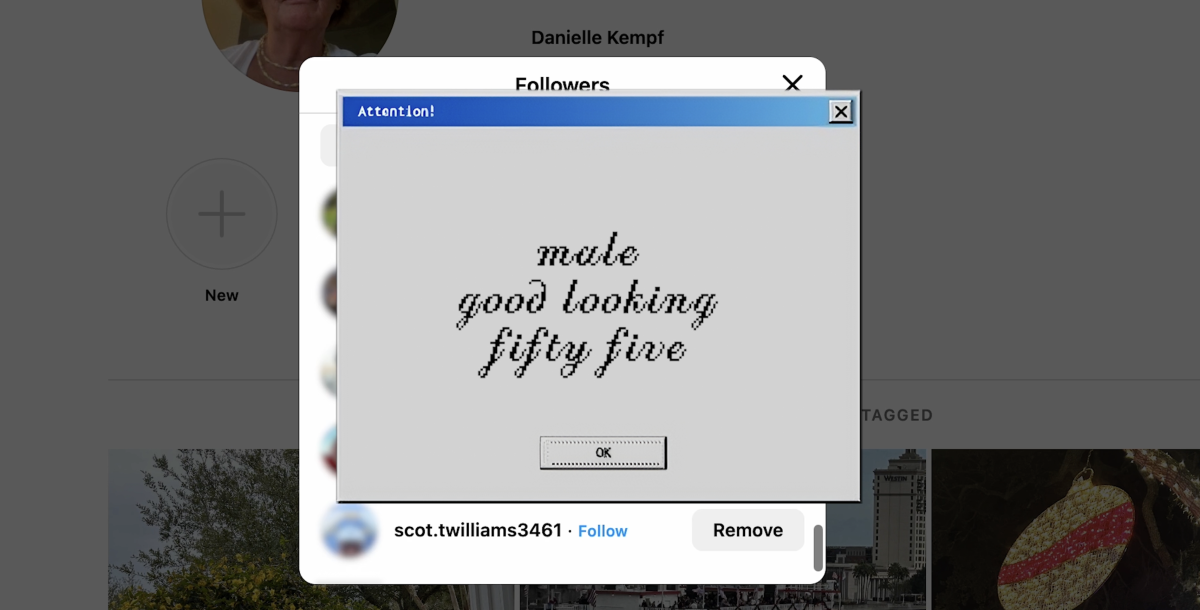
Task: Follow scot.twilliams3461 back
Action: [x=603, y=531]
